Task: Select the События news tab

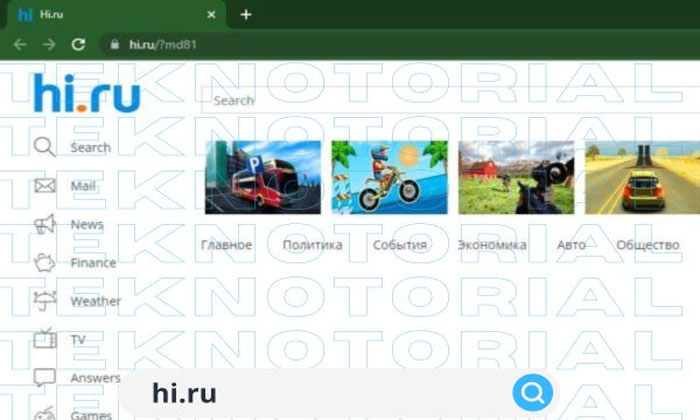Action: pos(400,245)
